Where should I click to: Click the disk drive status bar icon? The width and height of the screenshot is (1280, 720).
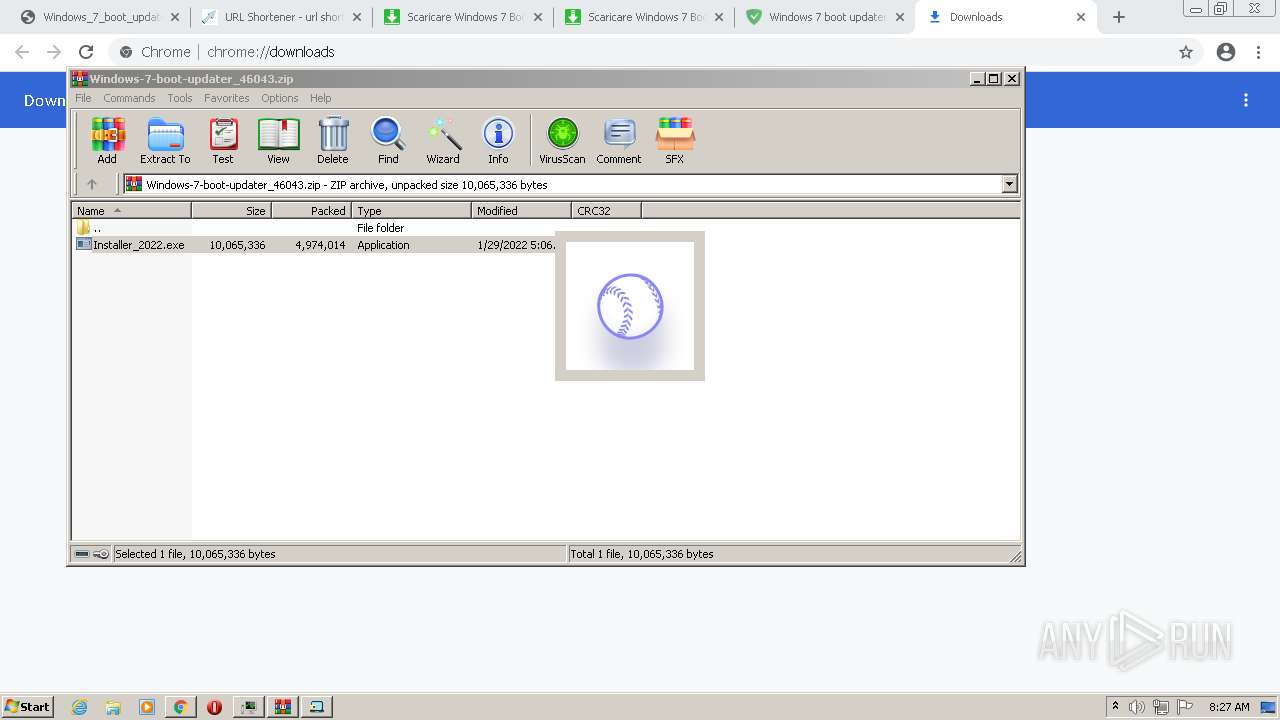click(82, 554)
